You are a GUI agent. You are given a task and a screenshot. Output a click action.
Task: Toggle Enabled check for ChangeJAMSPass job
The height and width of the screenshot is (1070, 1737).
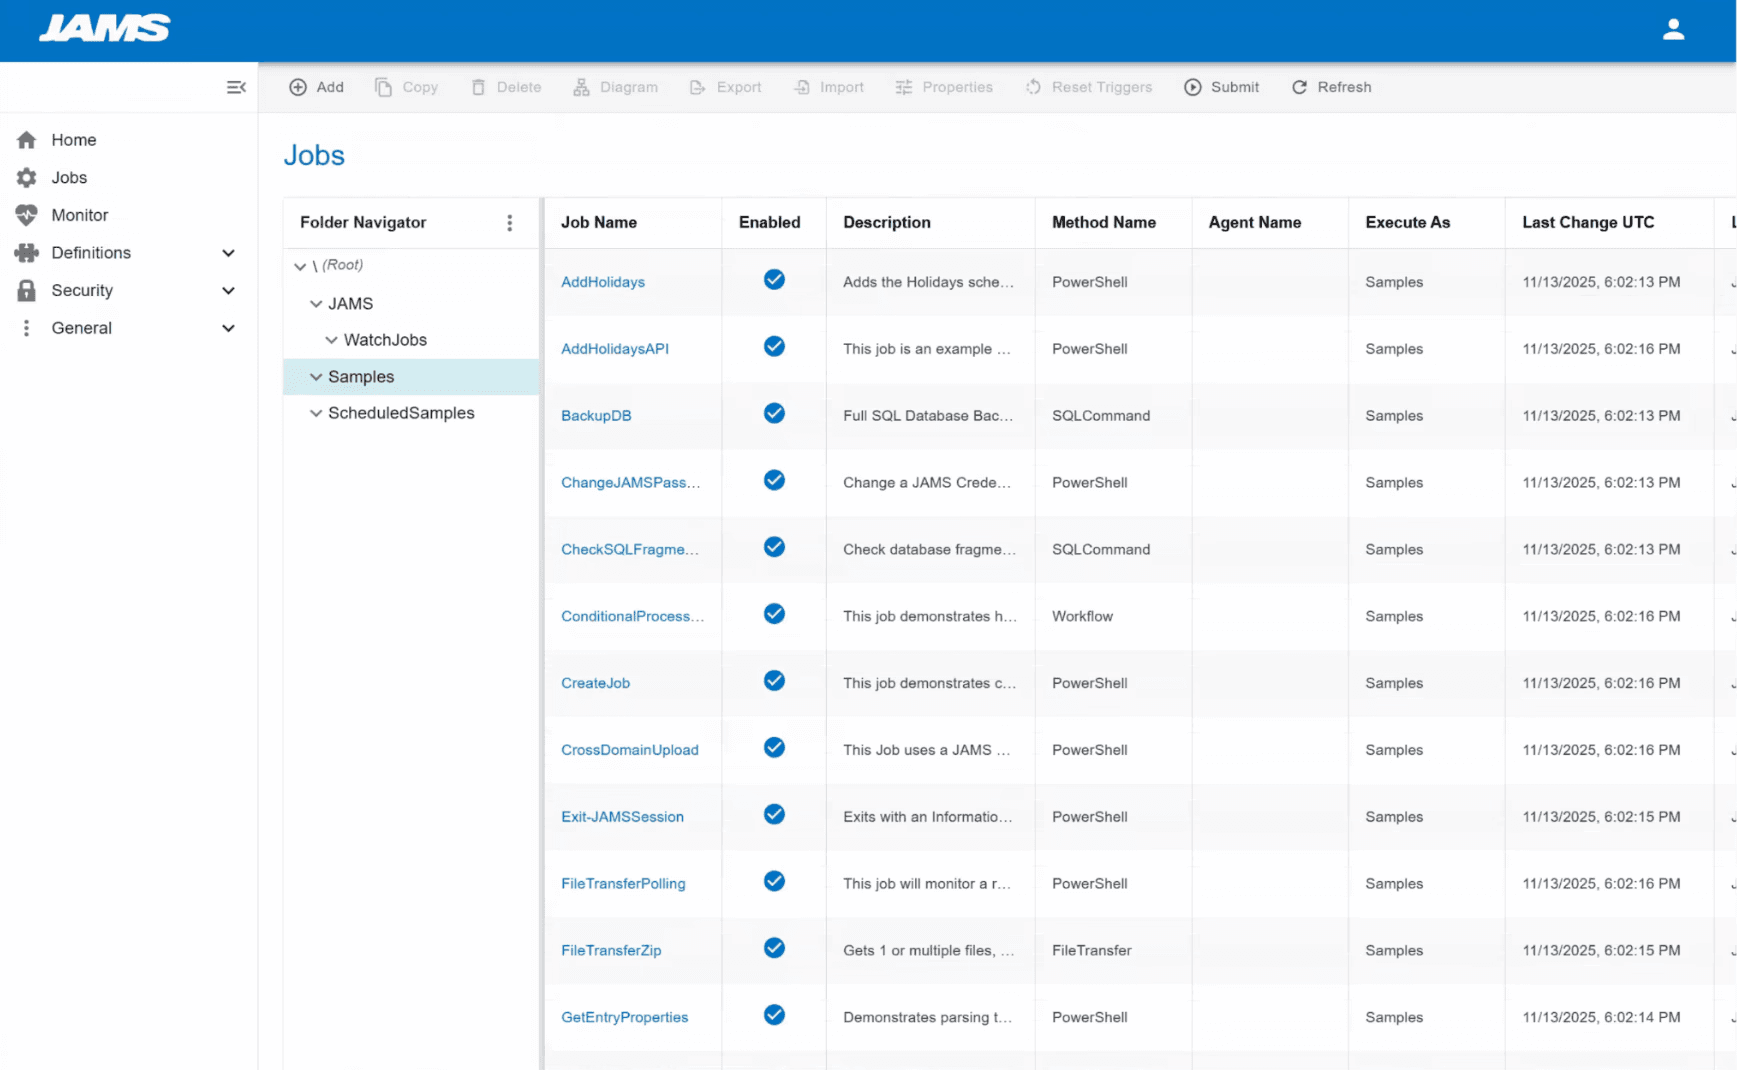pos(774,480)
